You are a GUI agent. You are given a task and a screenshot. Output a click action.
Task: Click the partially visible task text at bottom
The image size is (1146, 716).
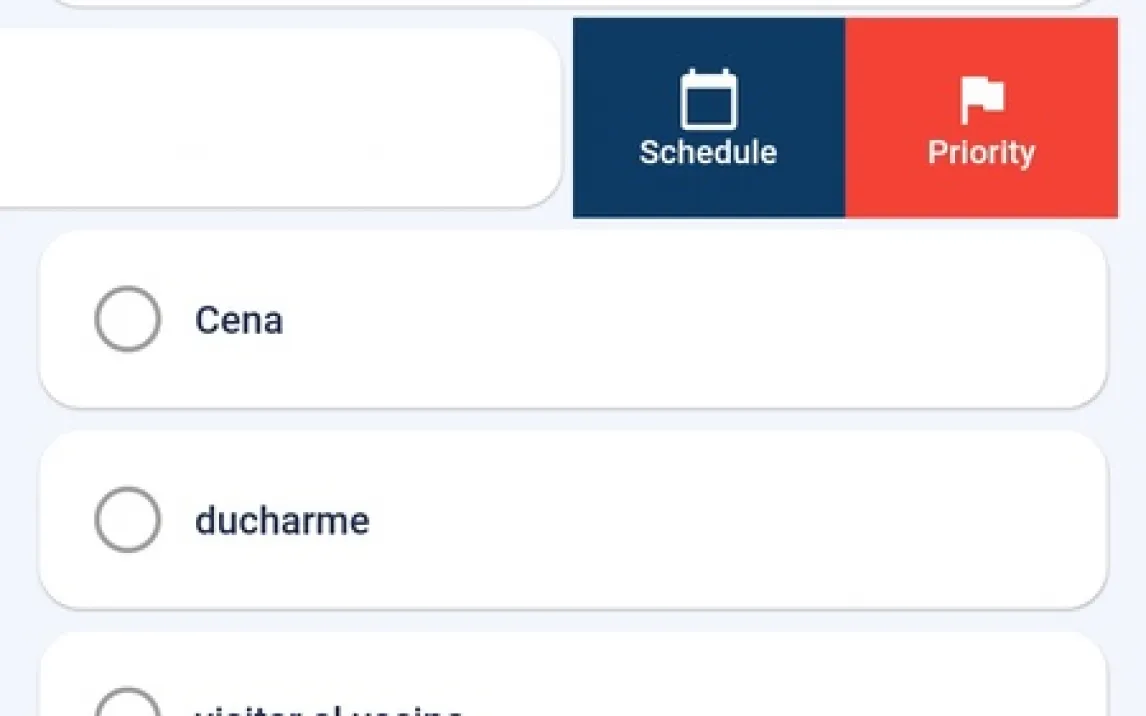(x=328, y=710)
